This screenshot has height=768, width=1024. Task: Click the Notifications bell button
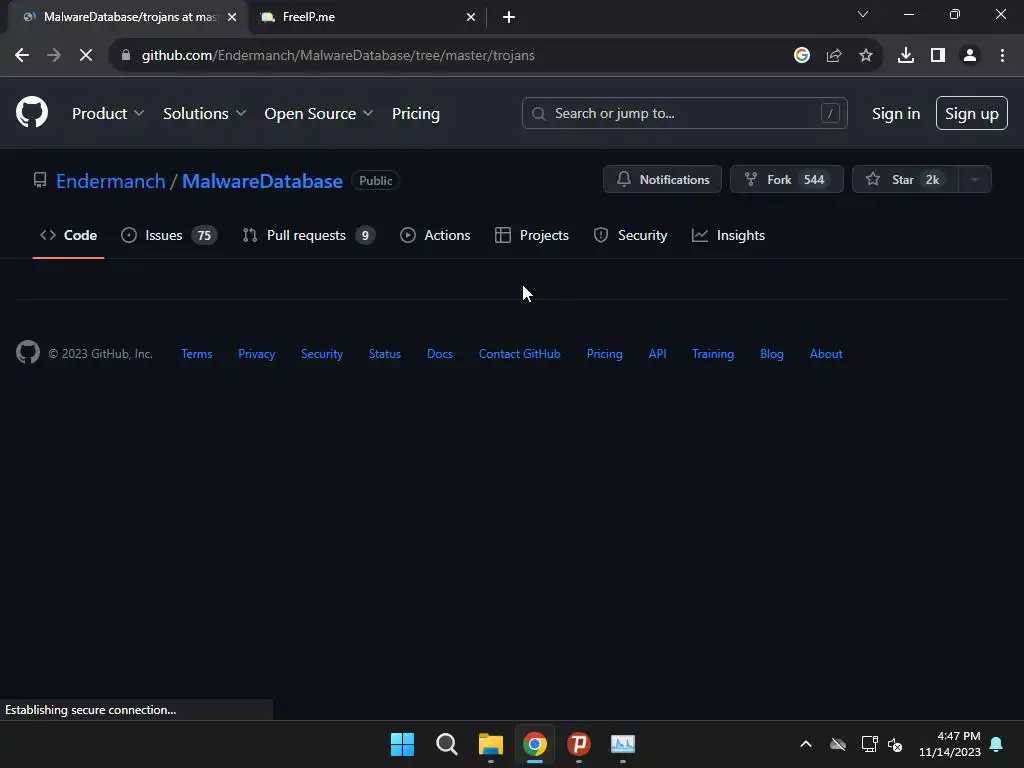tap(662, 180)
